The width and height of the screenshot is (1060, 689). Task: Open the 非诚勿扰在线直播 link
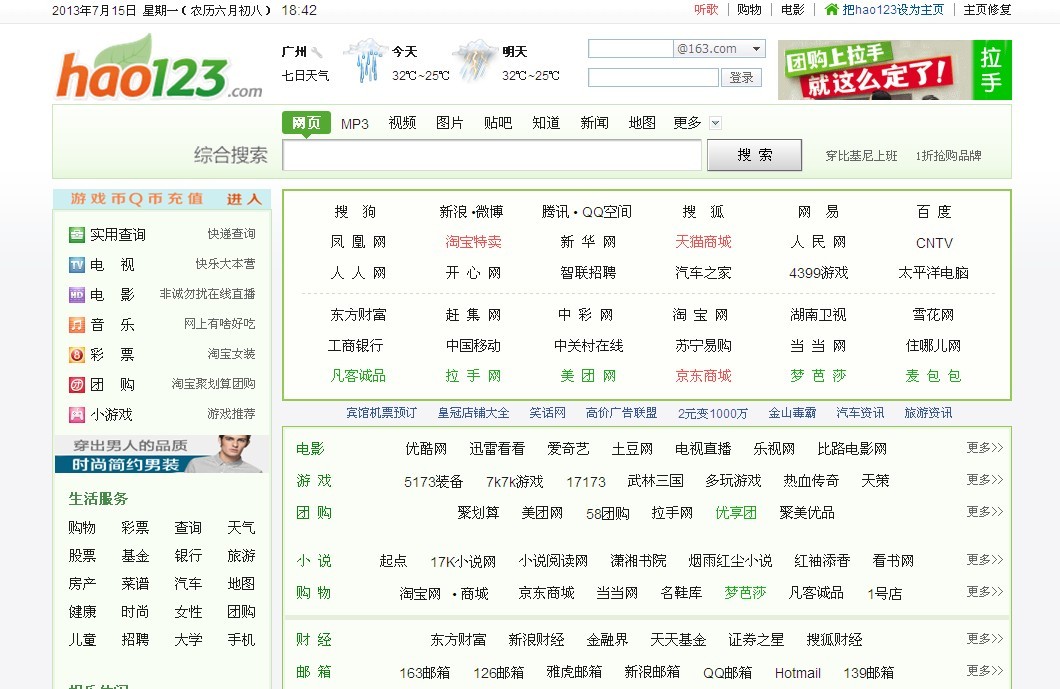[x=208, y=294]
